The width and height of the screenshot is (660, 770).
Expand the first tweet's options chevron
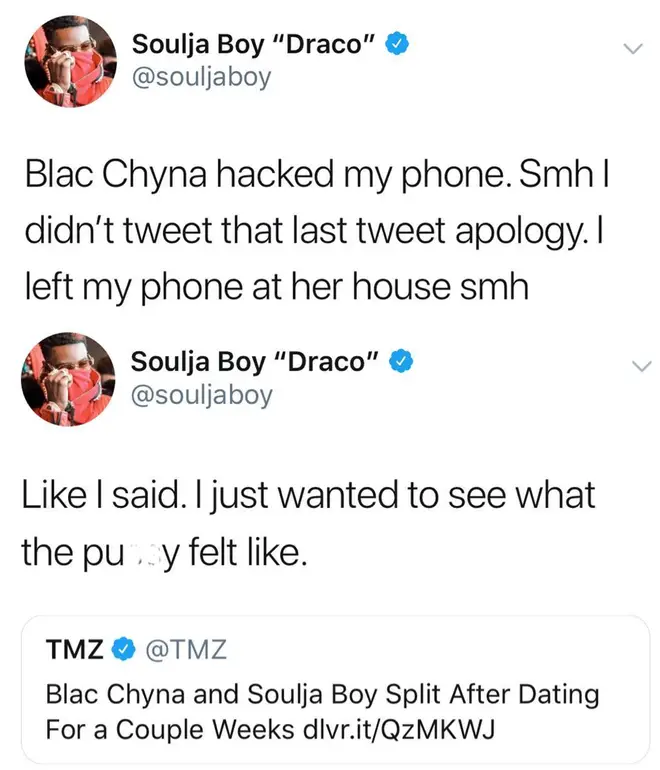(x=632, y=48)
